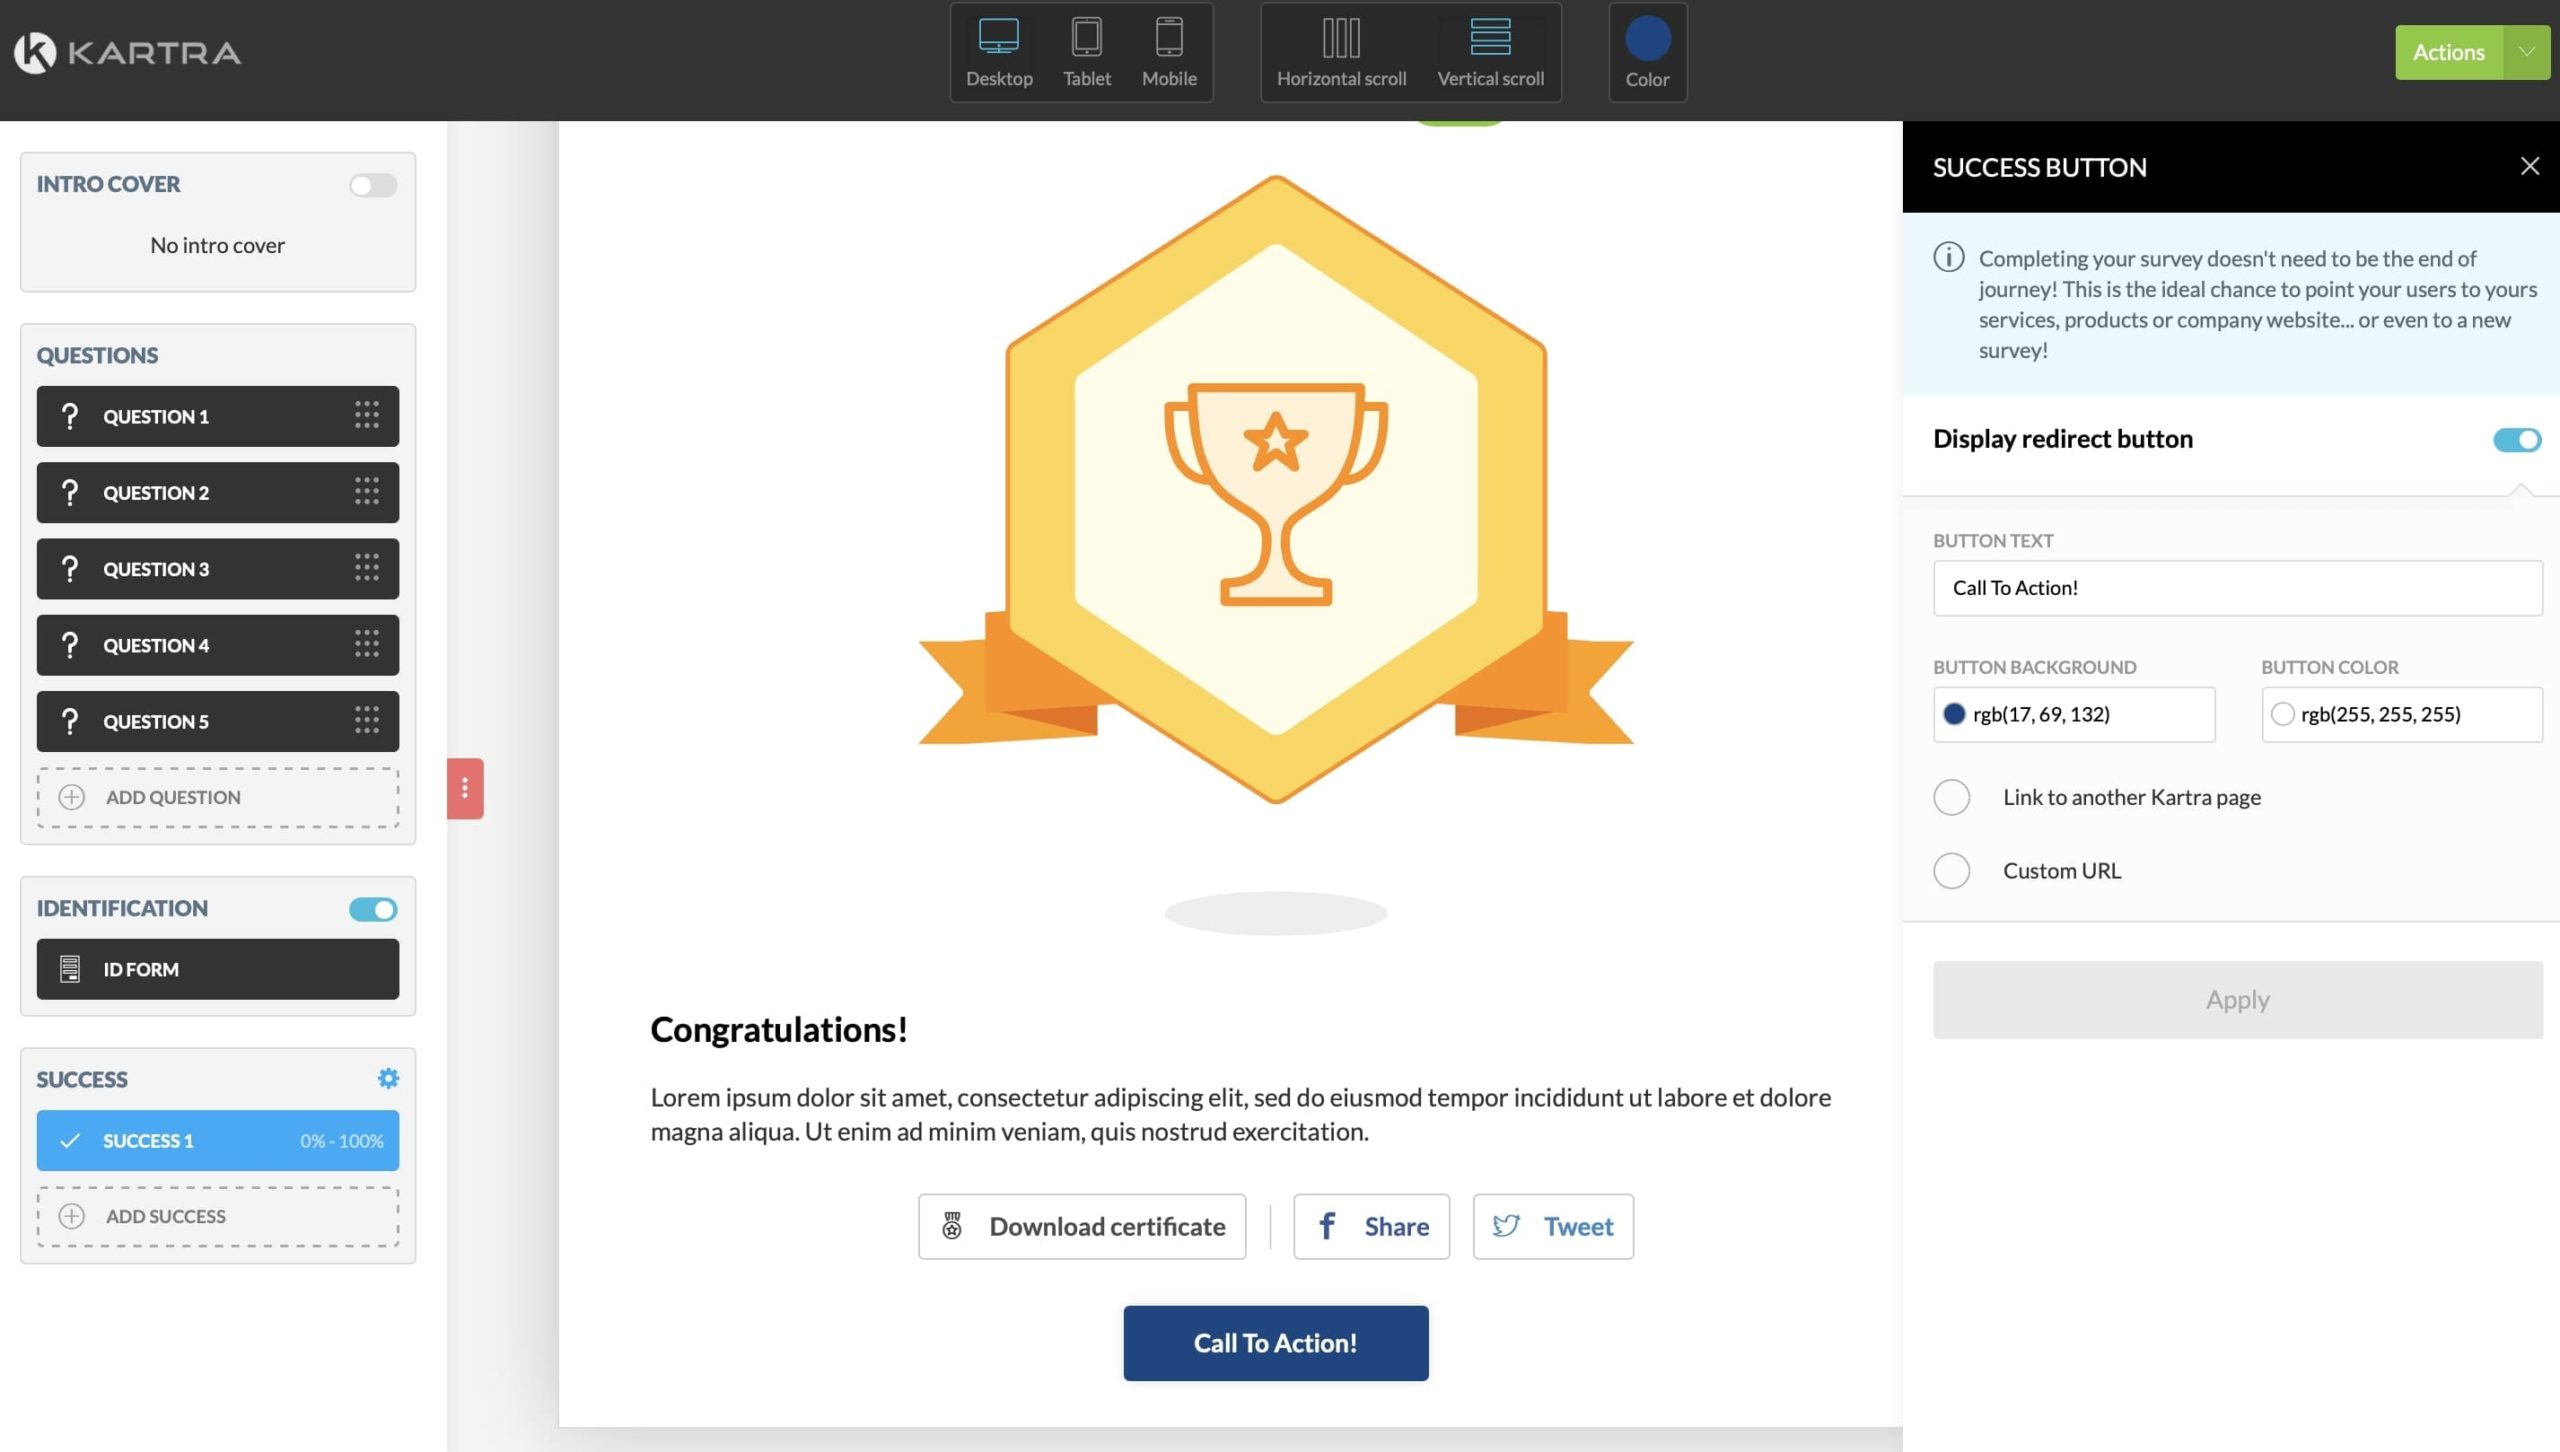Click drag handle of Question 2

(367, 491)
